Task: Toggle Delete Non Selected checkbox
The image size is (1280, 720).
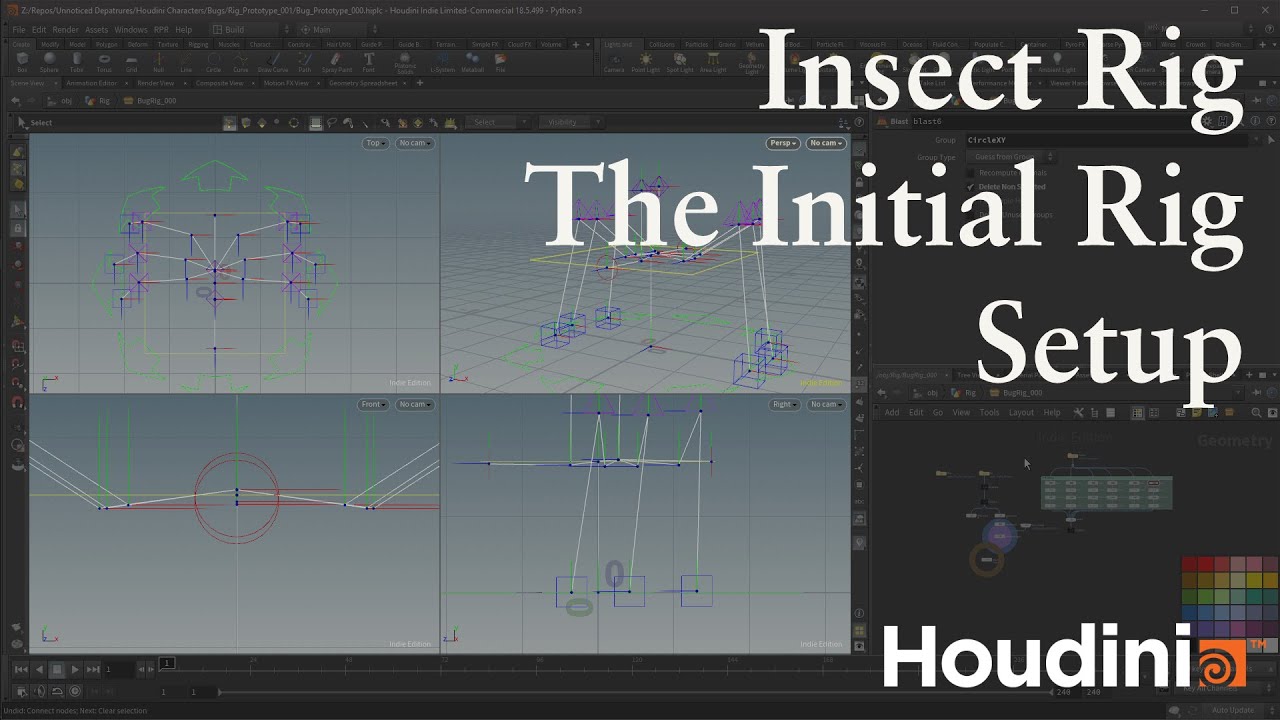Action: click(x=970, y=187)
